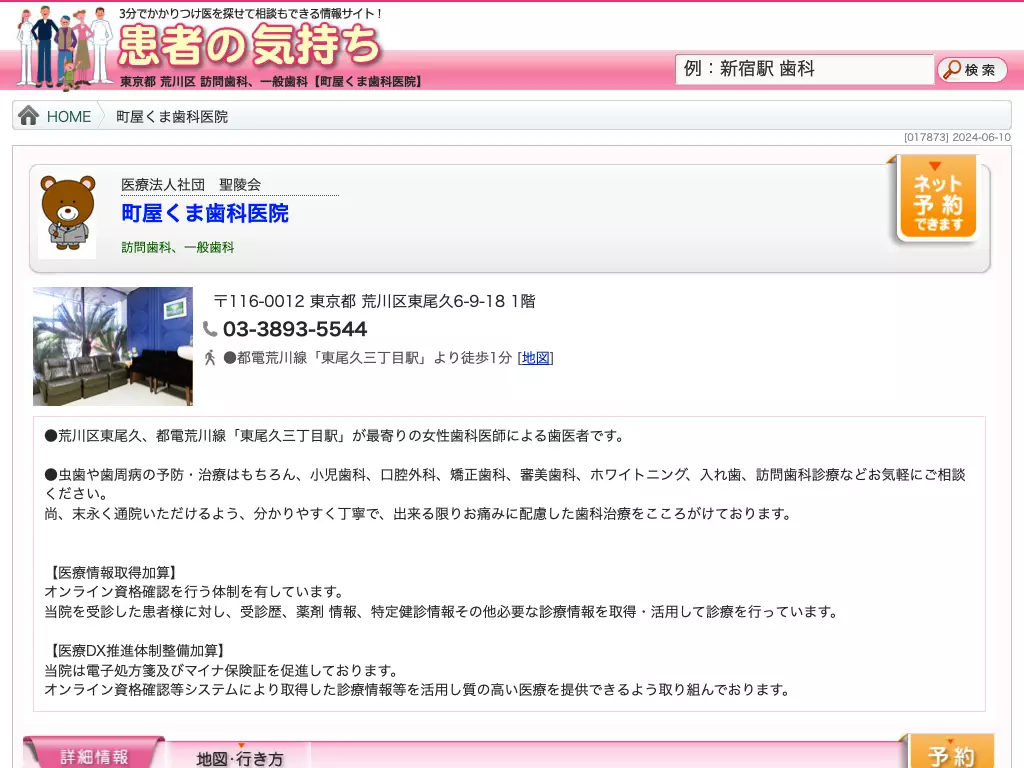The width and height of the screenshot is (1024, 768).
Task: Select the 詳細情報 tab
Action: 93,754
